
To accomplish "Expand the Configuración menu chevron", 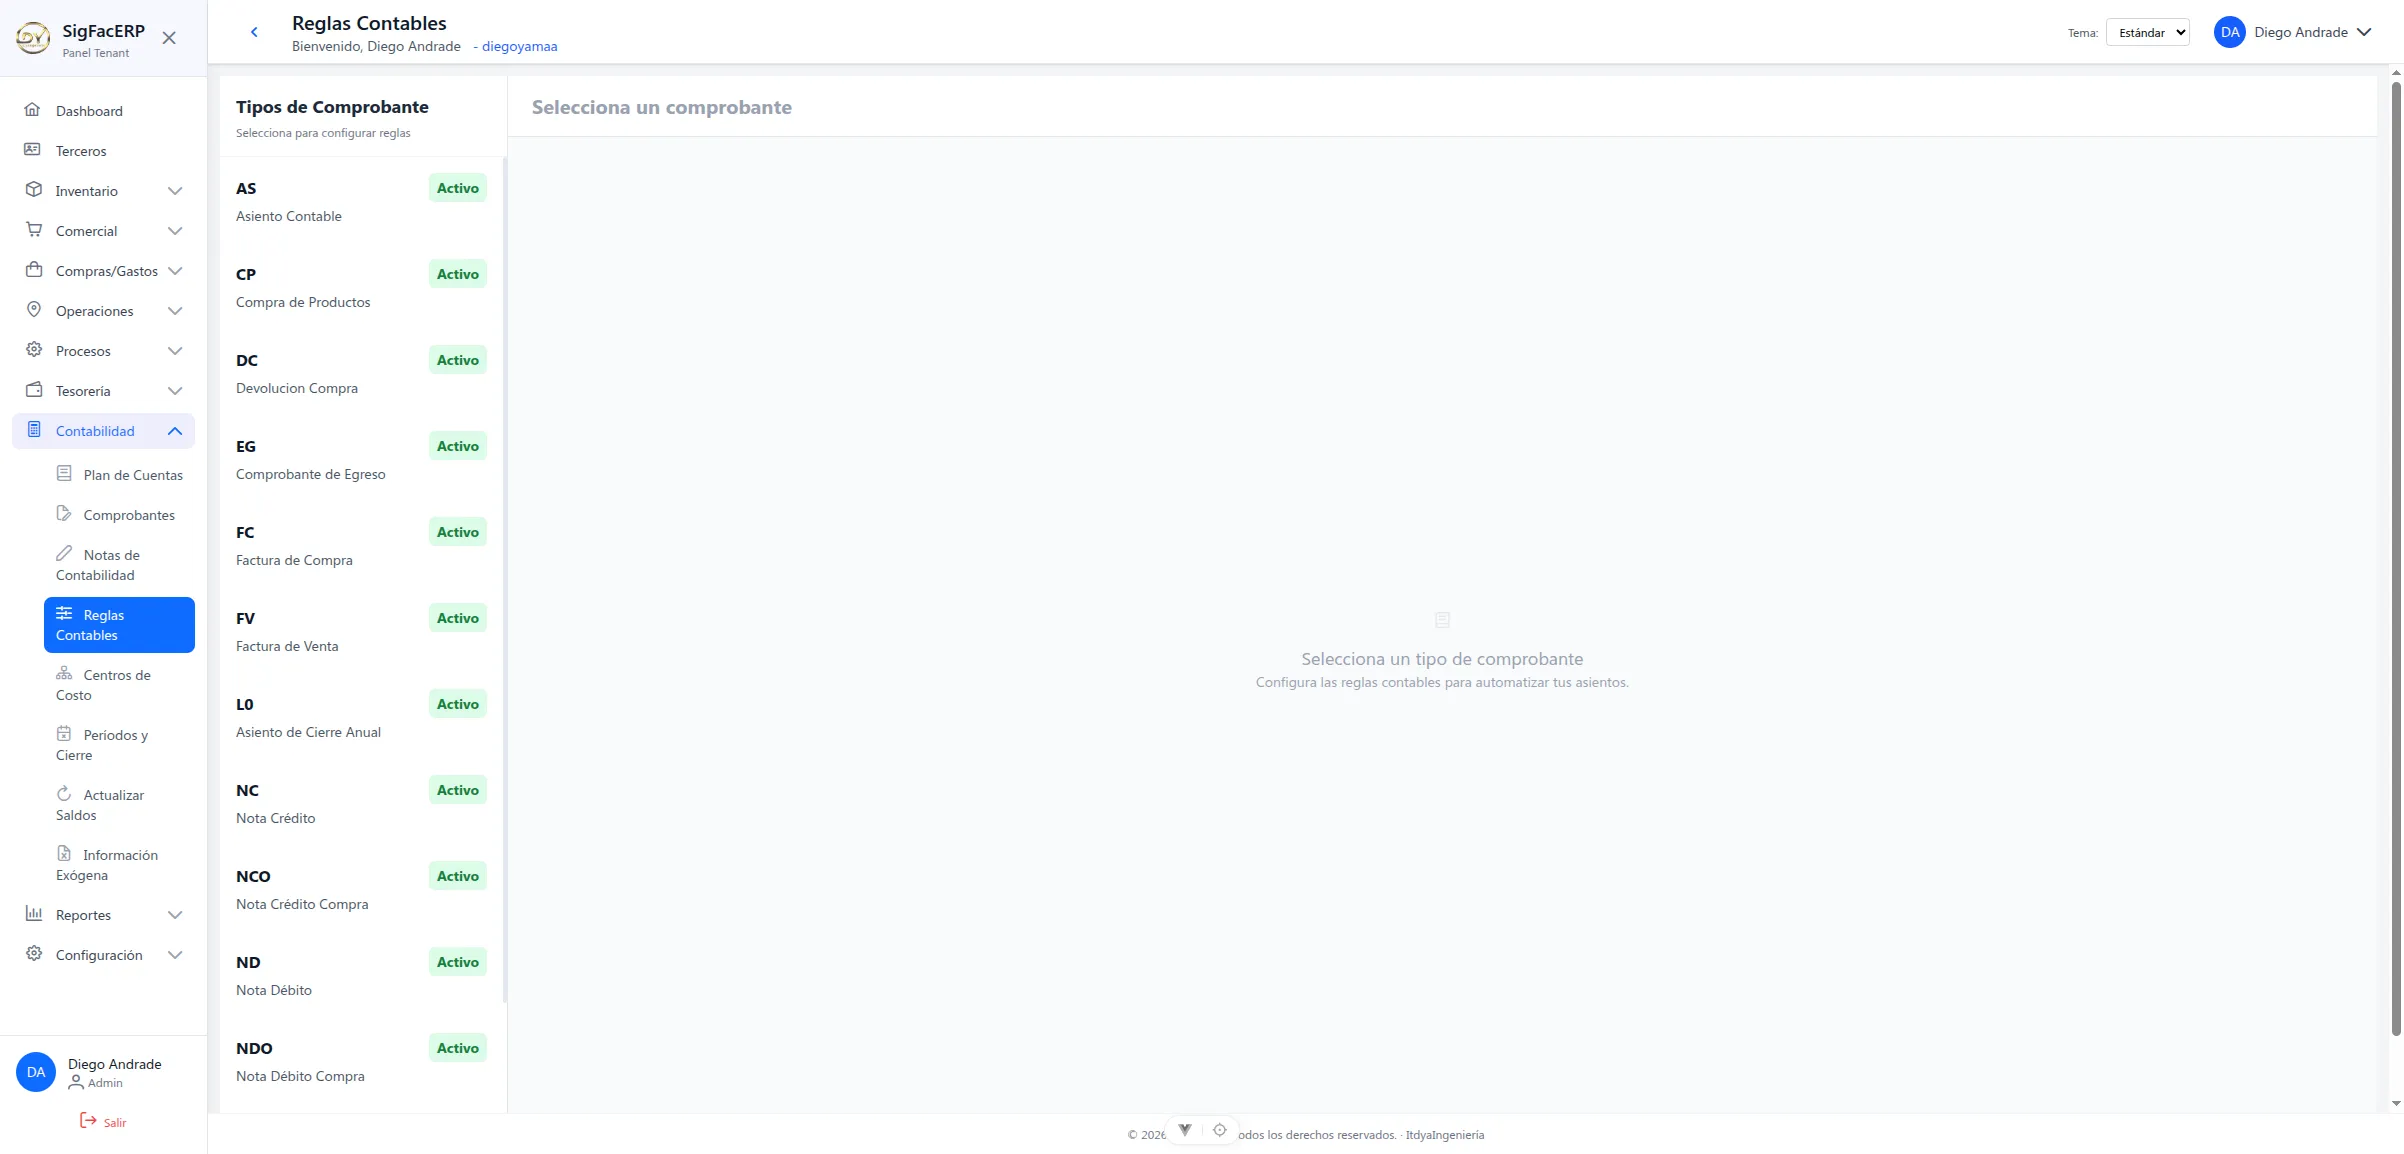I will pos(175,955).
